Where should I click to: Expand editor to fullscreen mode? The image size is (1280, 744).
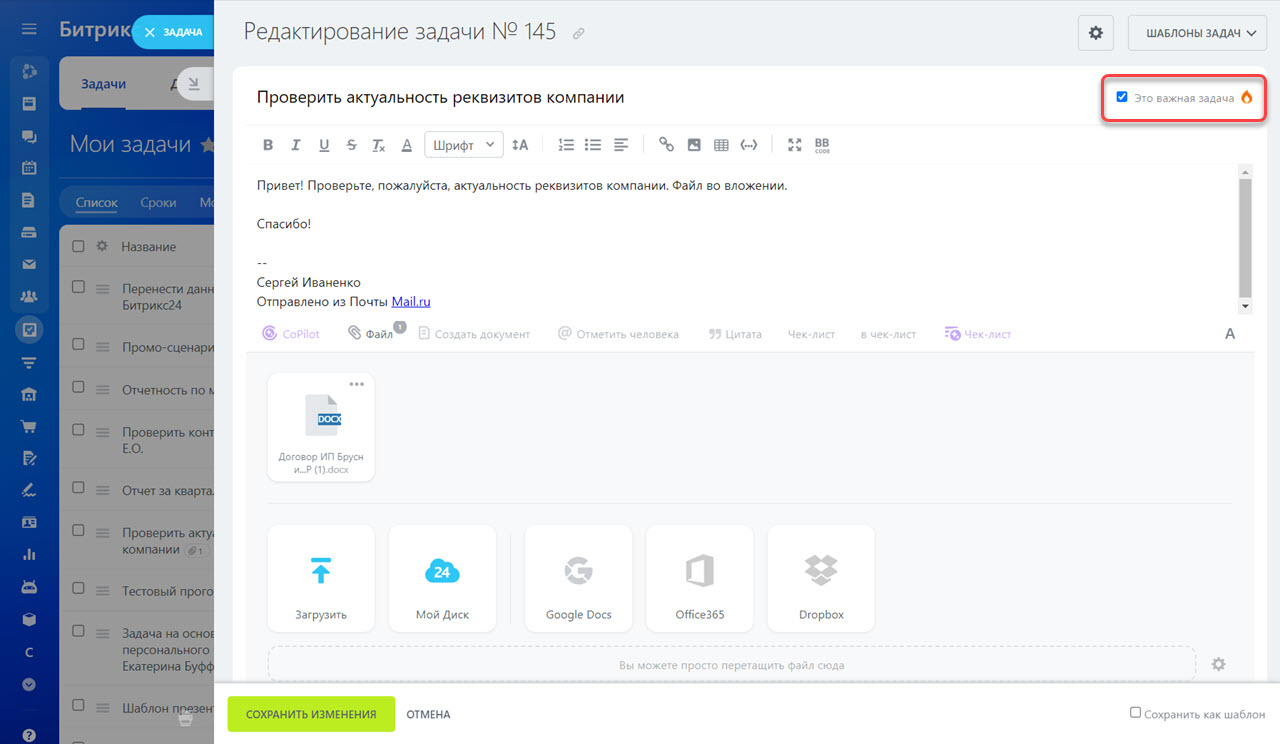click(x=795, y=145)
